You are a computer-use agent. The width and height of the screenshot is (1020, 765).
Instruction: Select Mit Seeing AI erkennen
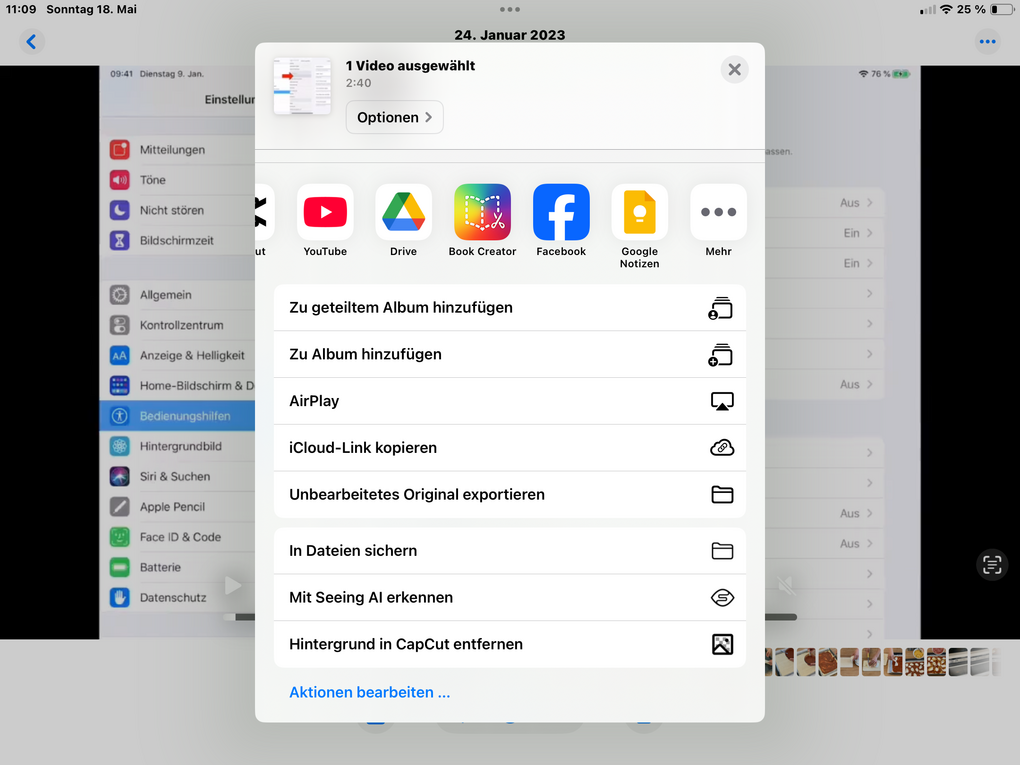tap(509, 598)
